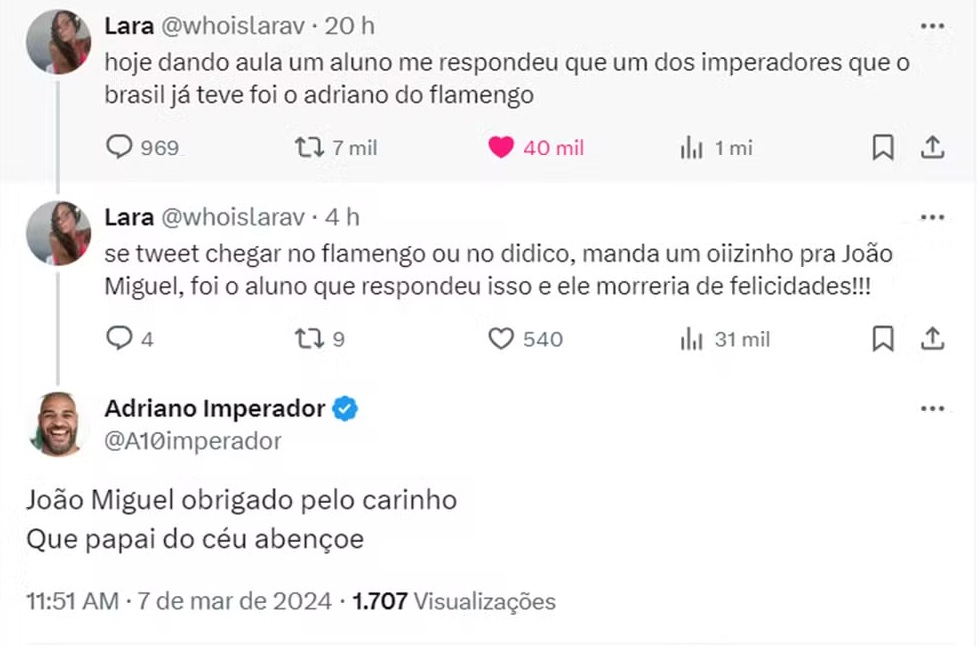Open the @A10imperador handle link

193,441
